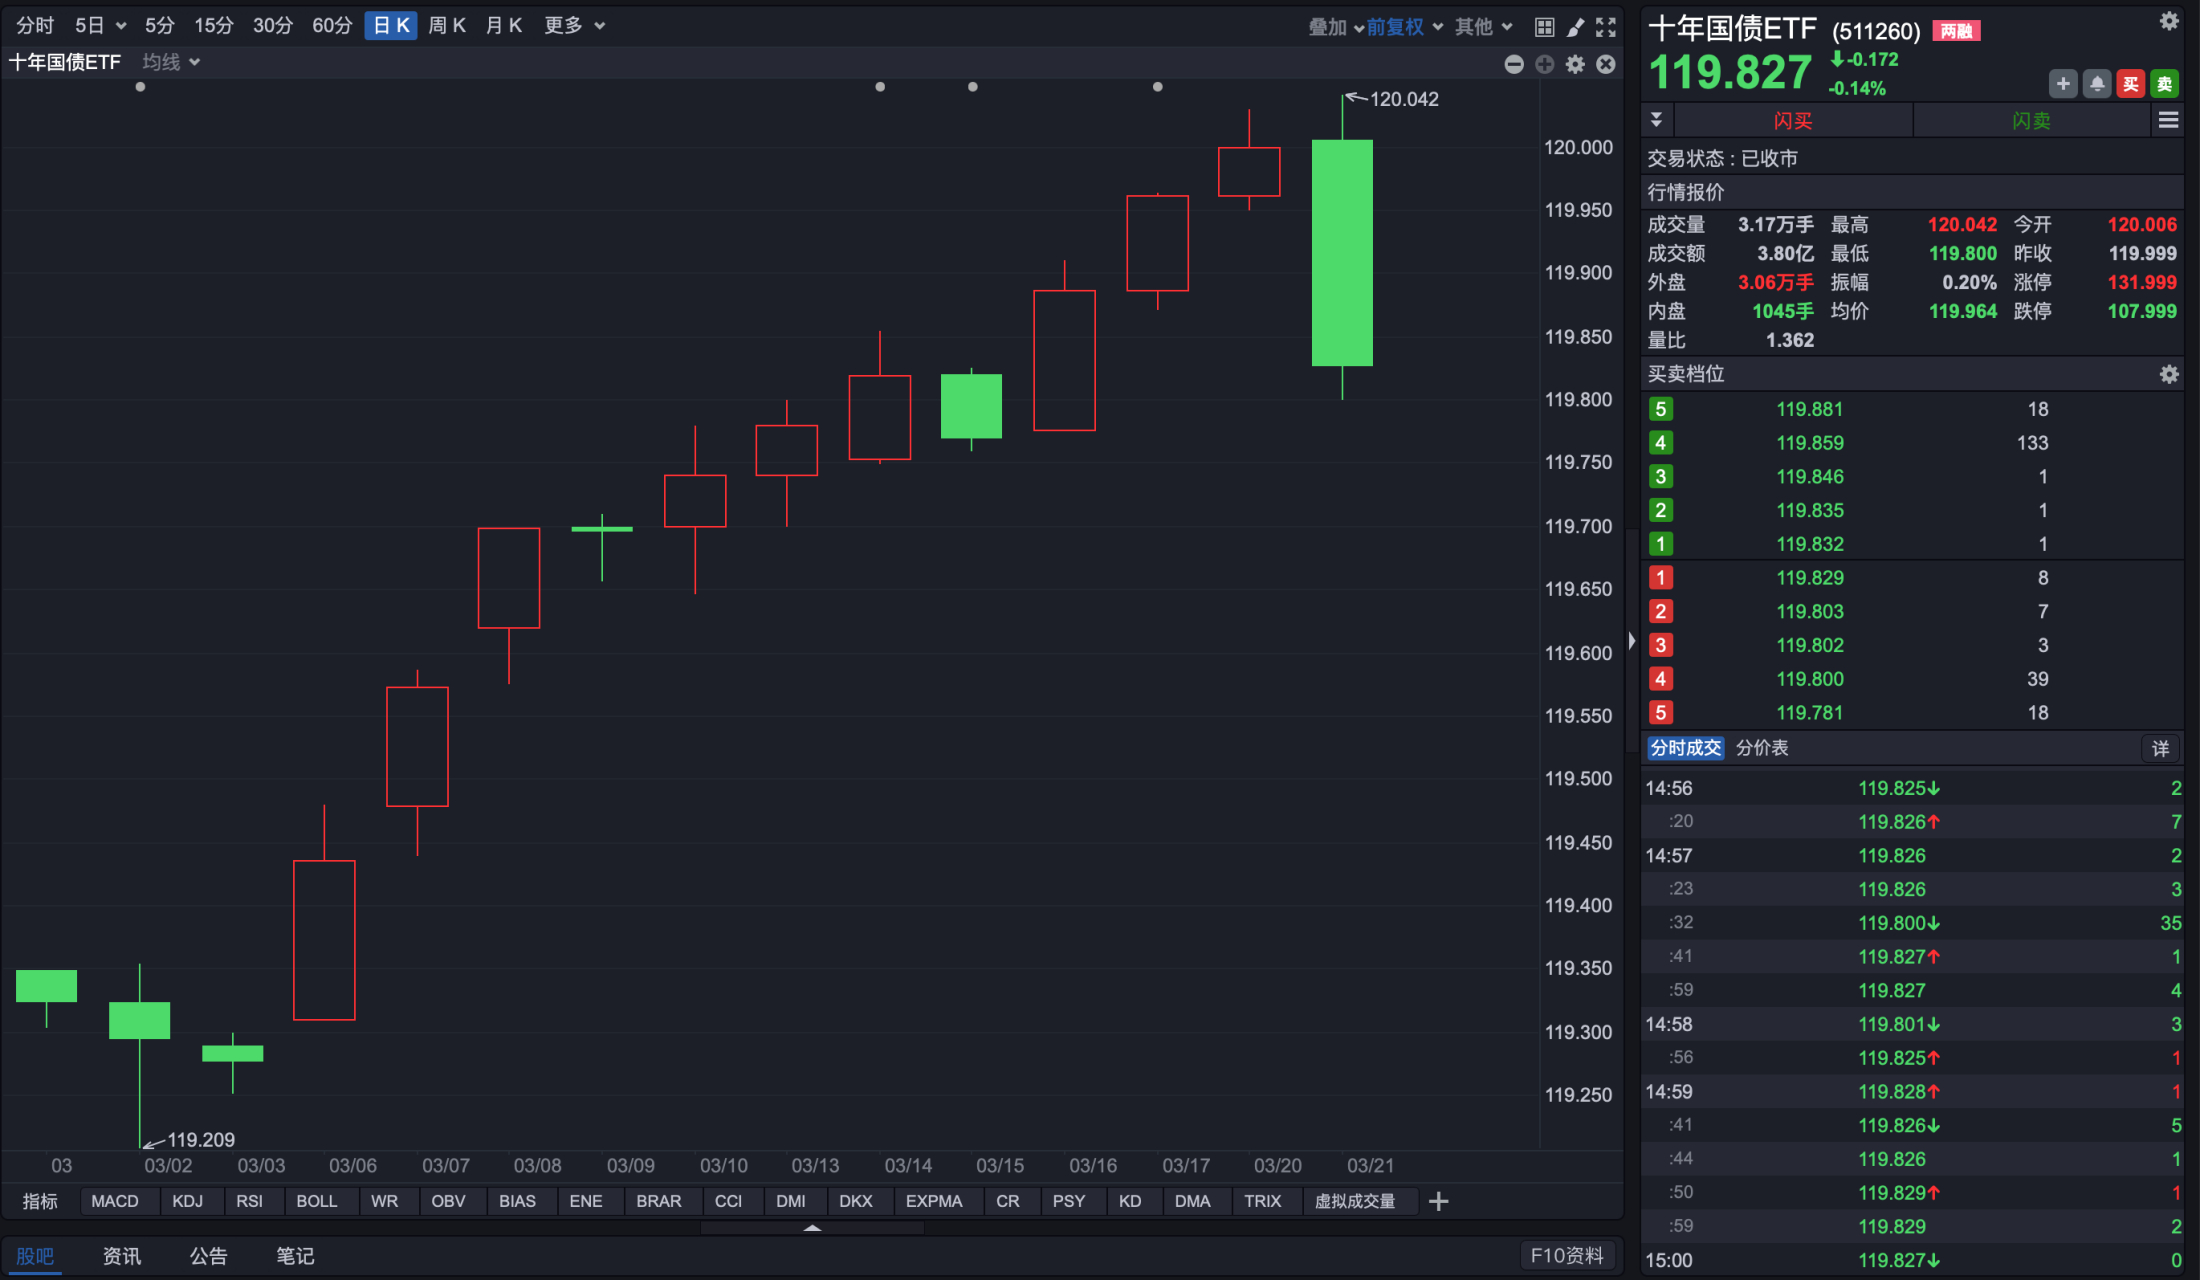The height and width of the screenshot is (1280, 2200).
Task: Click event dot marker above 03/02
Action: [x=140, y=87]
